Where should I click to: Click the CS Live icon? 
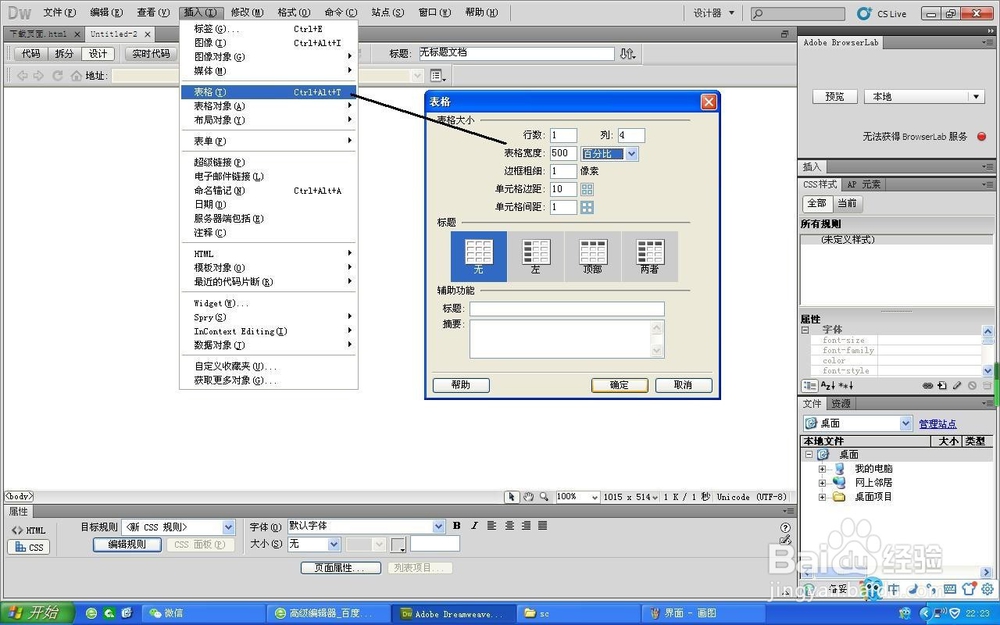864,13
